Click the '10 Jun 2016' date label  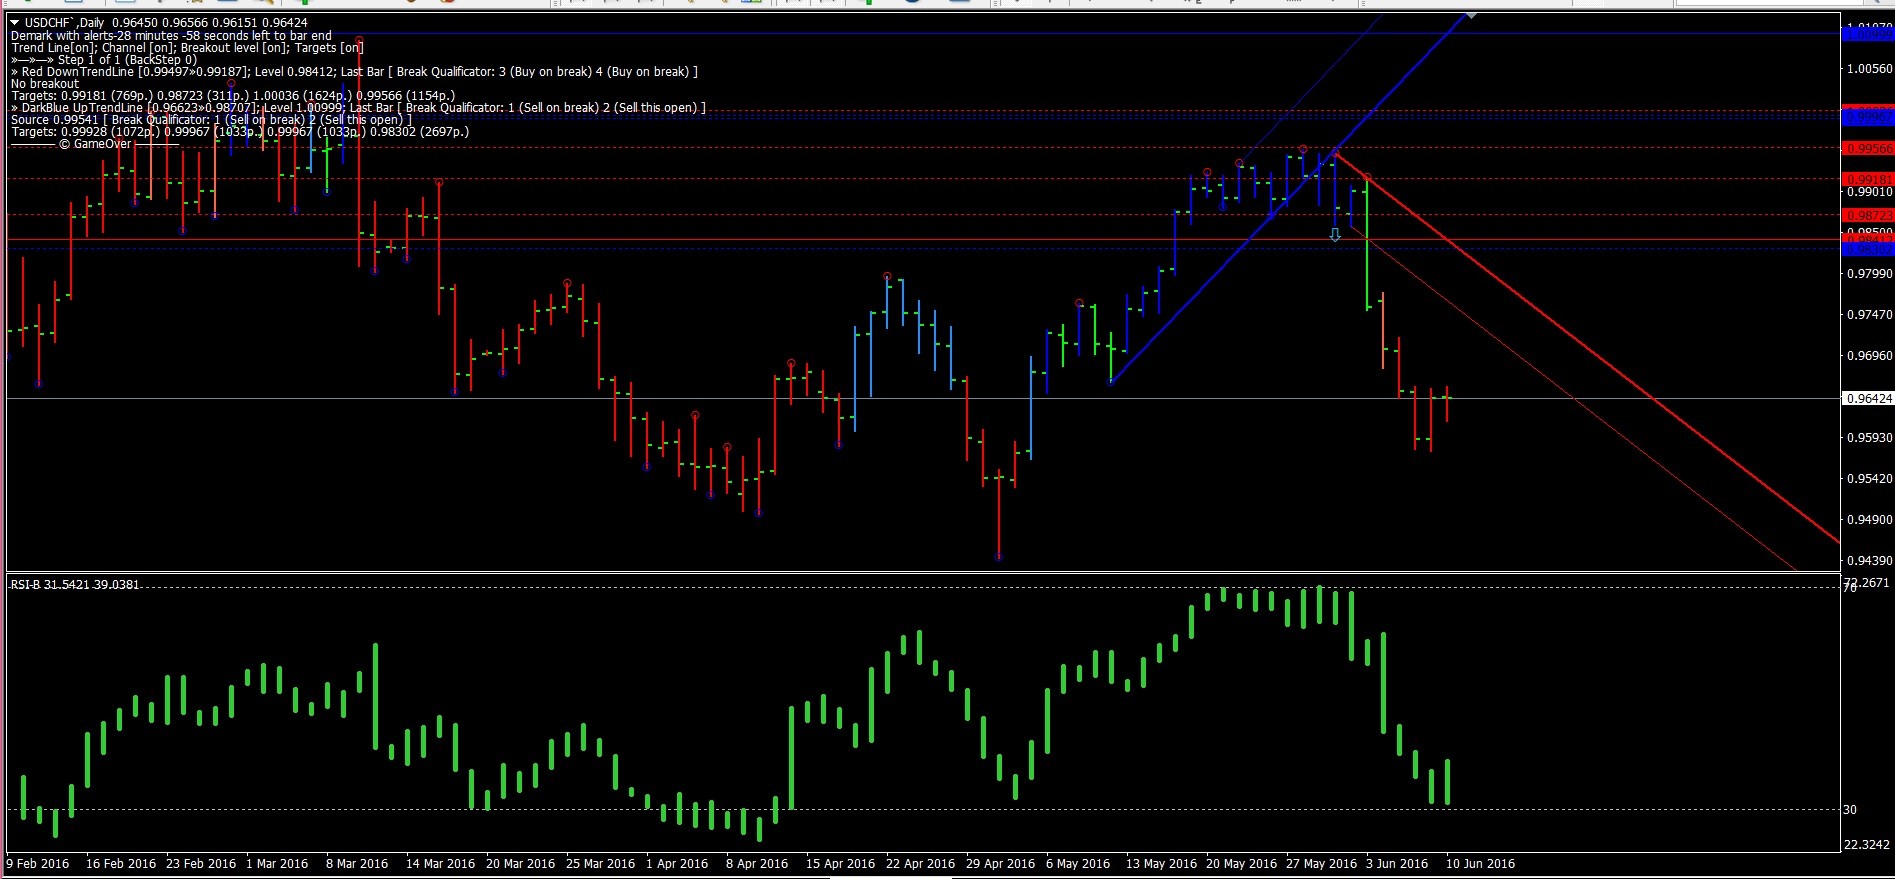pos(1480,863)
